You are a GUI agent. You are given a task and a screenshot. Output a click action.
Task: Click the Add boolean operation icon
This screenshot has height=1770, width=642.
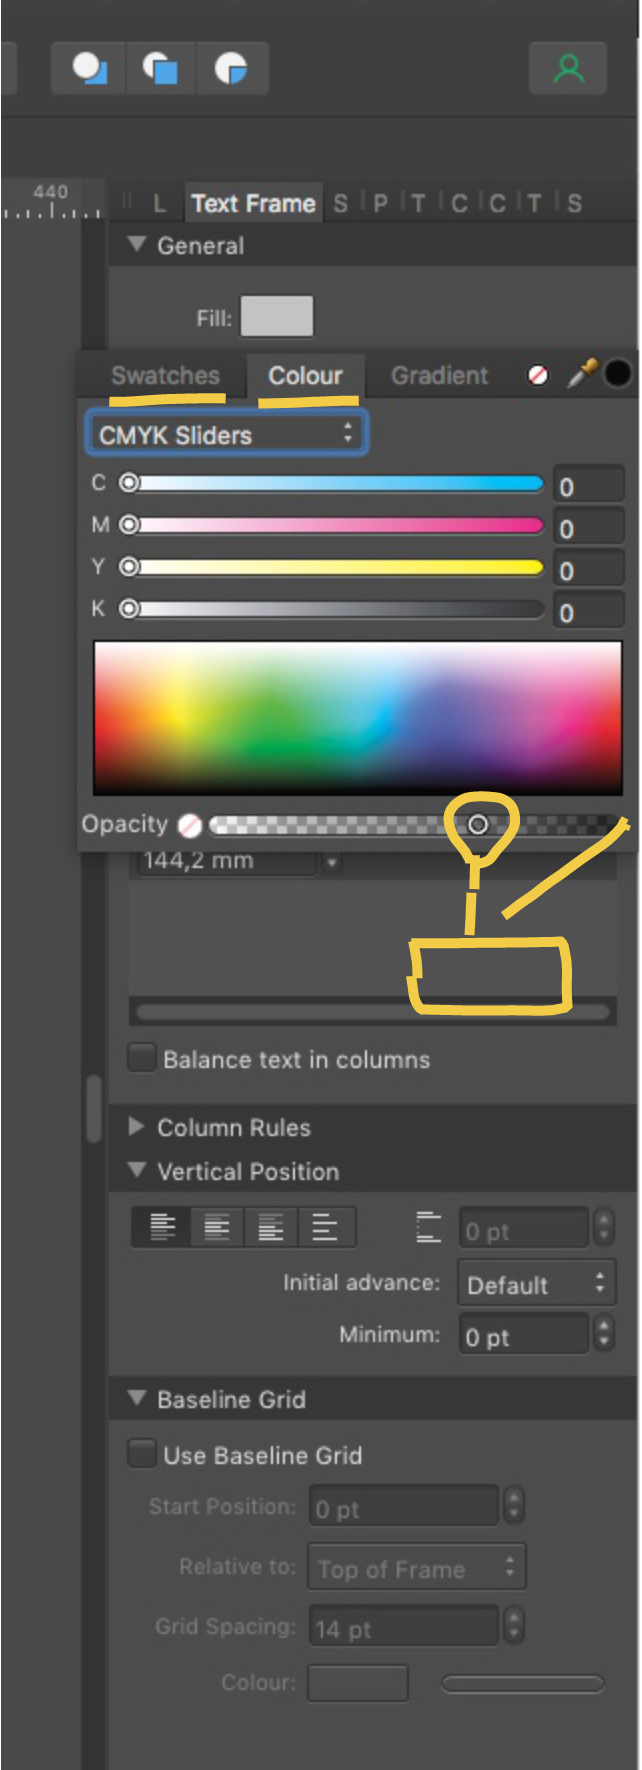[89, 68]
